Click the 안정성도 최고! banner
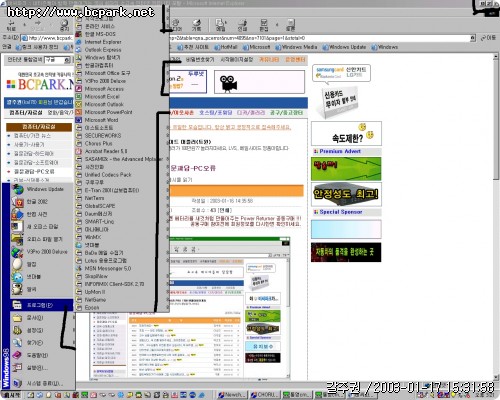The width and height of the screenshot is (500, 400). click(346, 194)
